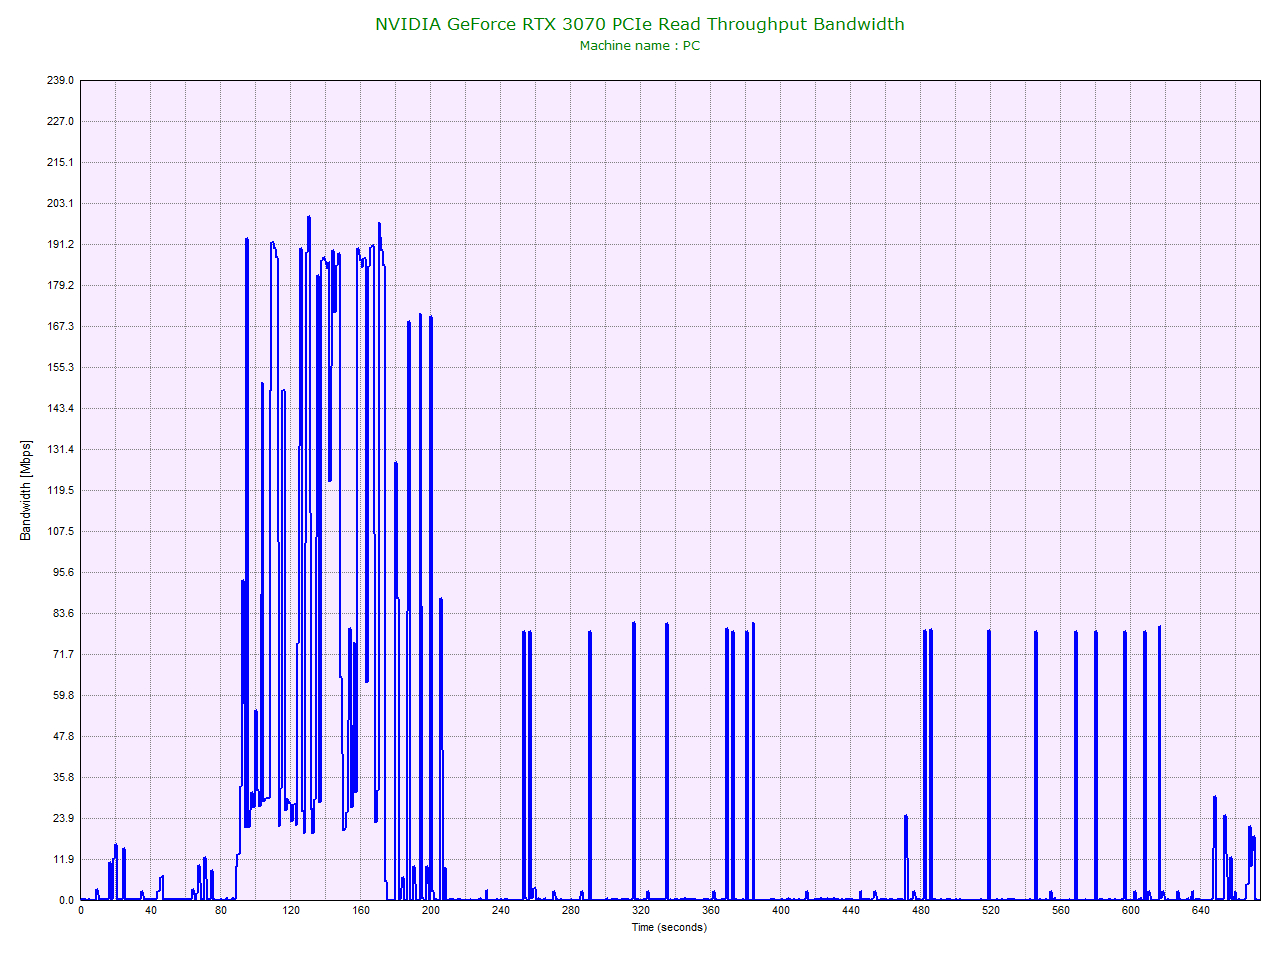Click the 520 tick on time axis
Image resolution: width=1280 pixels, height=960 pixels.
(x=991, y=910)
